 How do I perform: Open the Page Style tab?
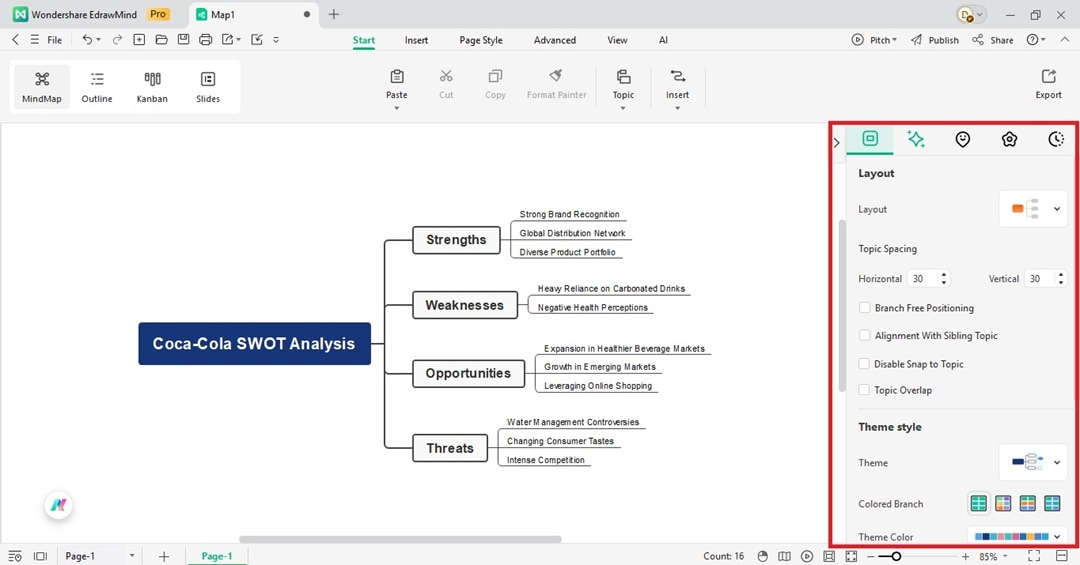click(481, 40)
